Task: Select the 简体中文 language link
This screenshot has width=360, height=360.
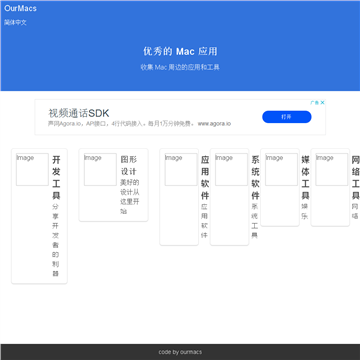Action: (x=15, y=23)
